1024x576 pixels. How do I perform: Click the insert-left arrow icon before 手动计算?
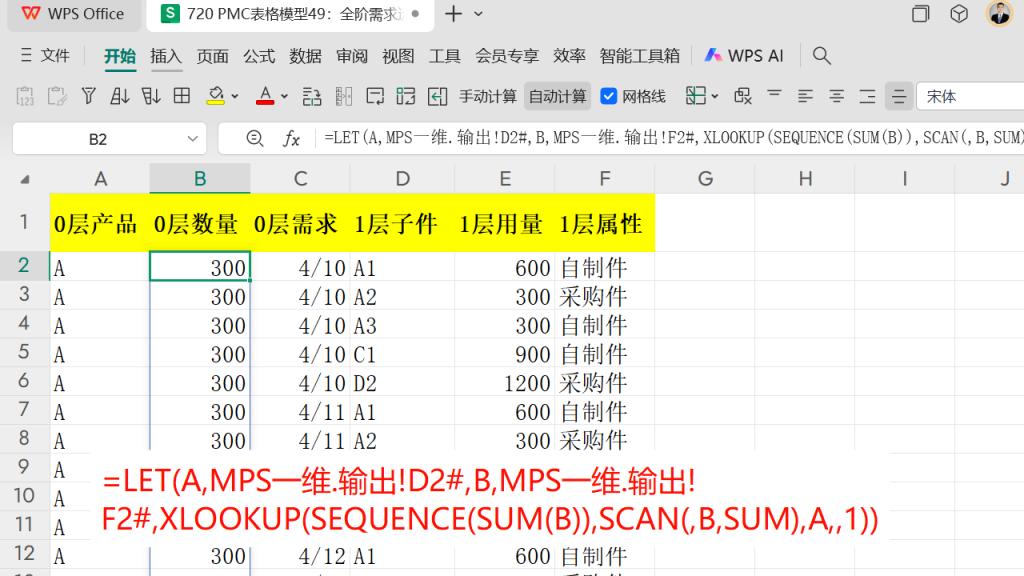(x=437, y=97)
